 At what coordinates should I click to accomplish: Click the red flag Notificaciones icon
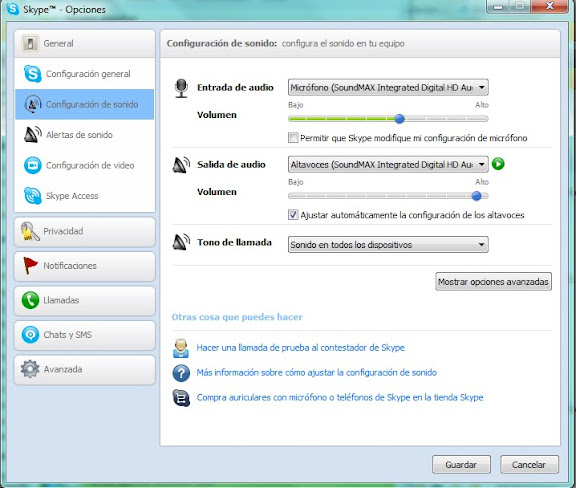click(30, 266)
